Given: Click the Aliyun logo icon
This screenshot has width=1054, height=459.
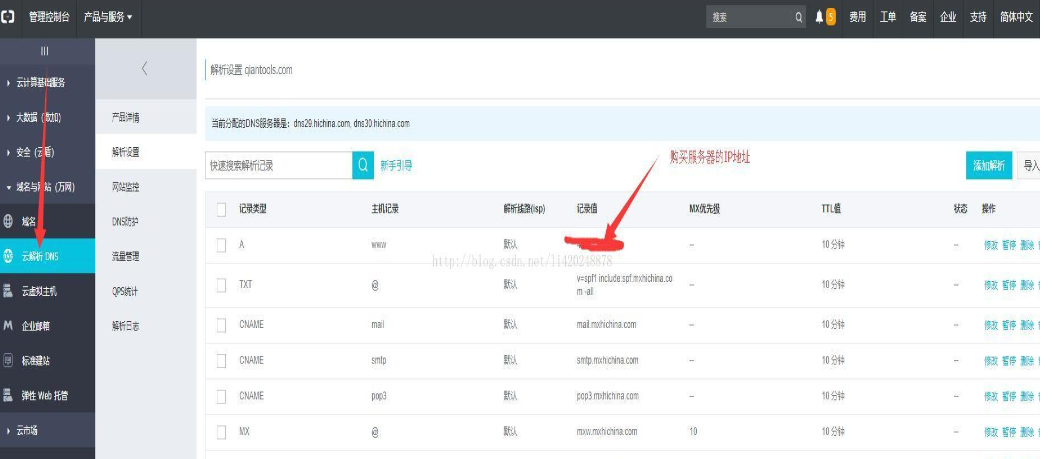Looking at the screenshot, I should [x=7, y=17].
